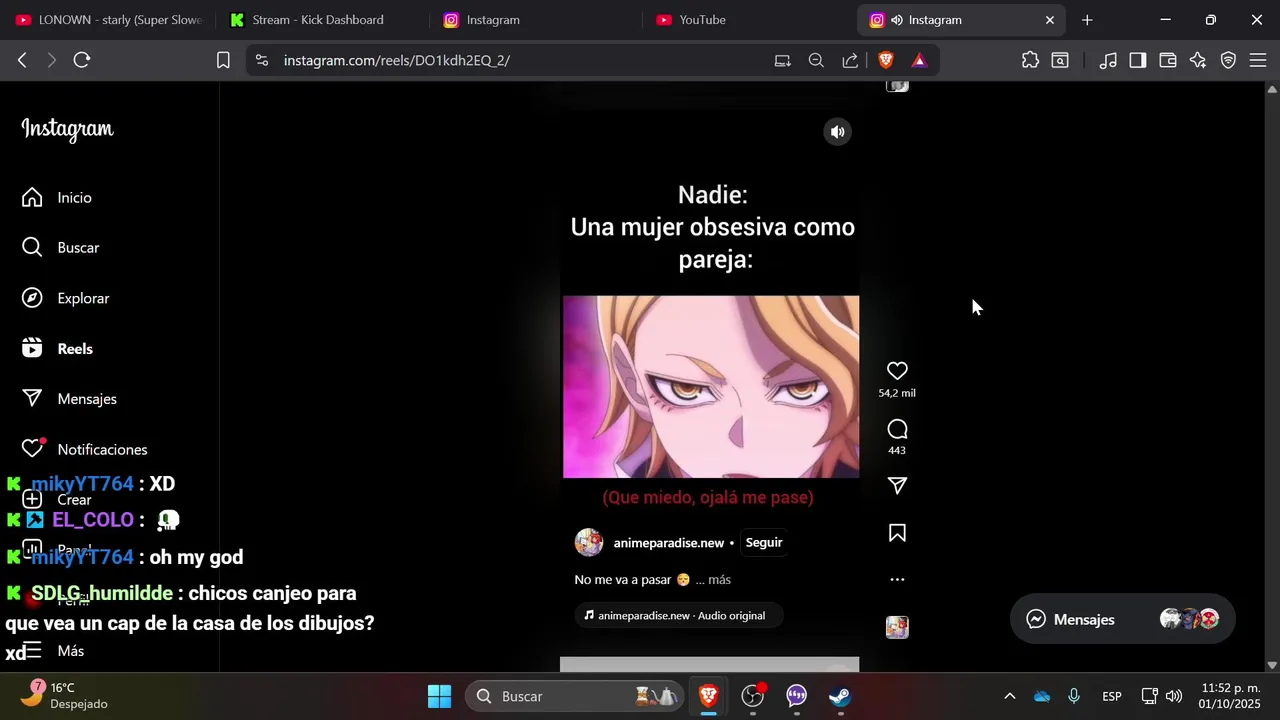Open the Más menu in Instagram sidebar
Image resolution: width=1280 pixels, height=720 pixels.
54,651
